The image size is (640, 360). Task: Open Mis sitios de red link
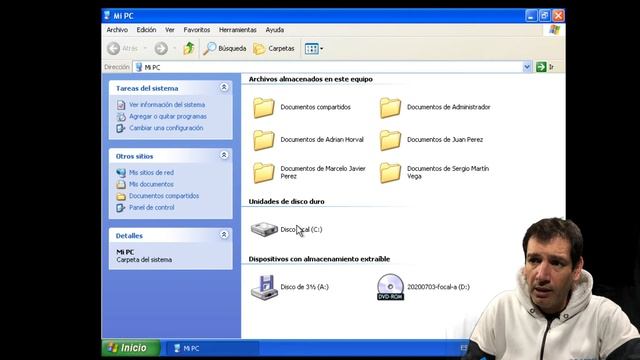tap(151, 173)
